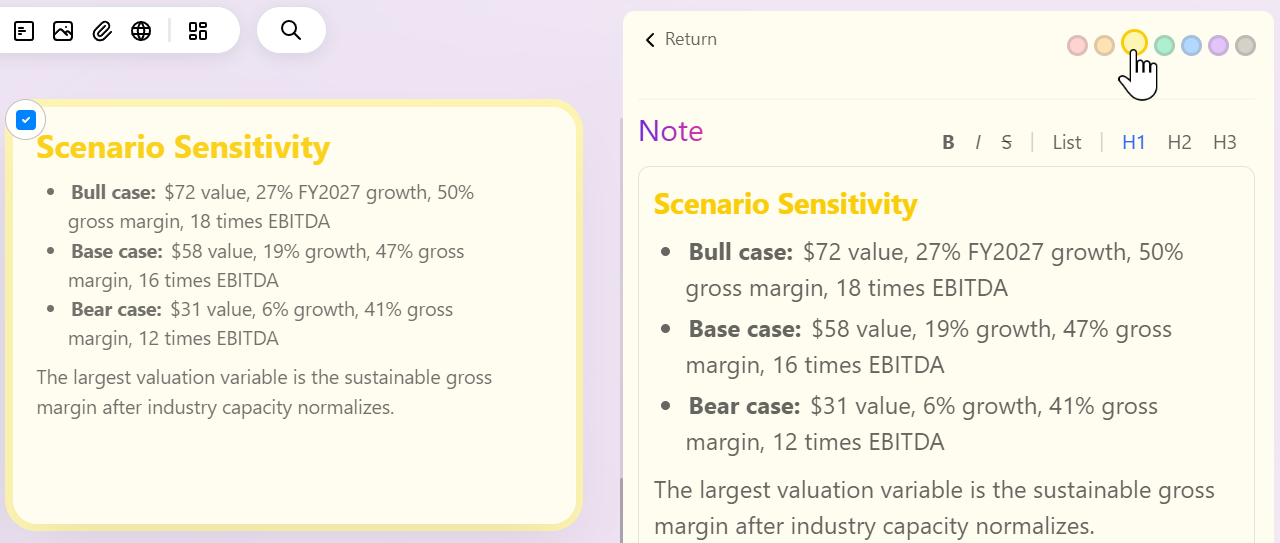This screenshot has height=543, width=1280.
Task: Choose the gray color swatch
Action: [1245, 45]
